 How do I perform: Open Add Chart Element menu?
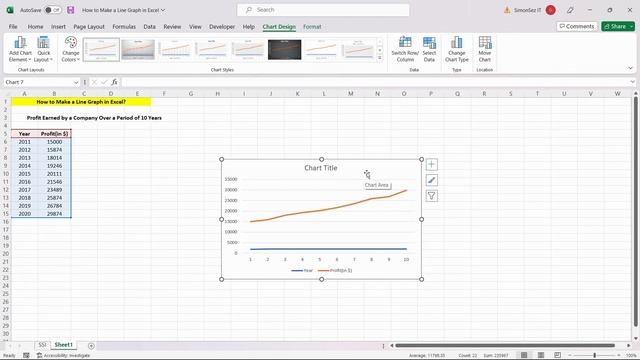point(20,49)
